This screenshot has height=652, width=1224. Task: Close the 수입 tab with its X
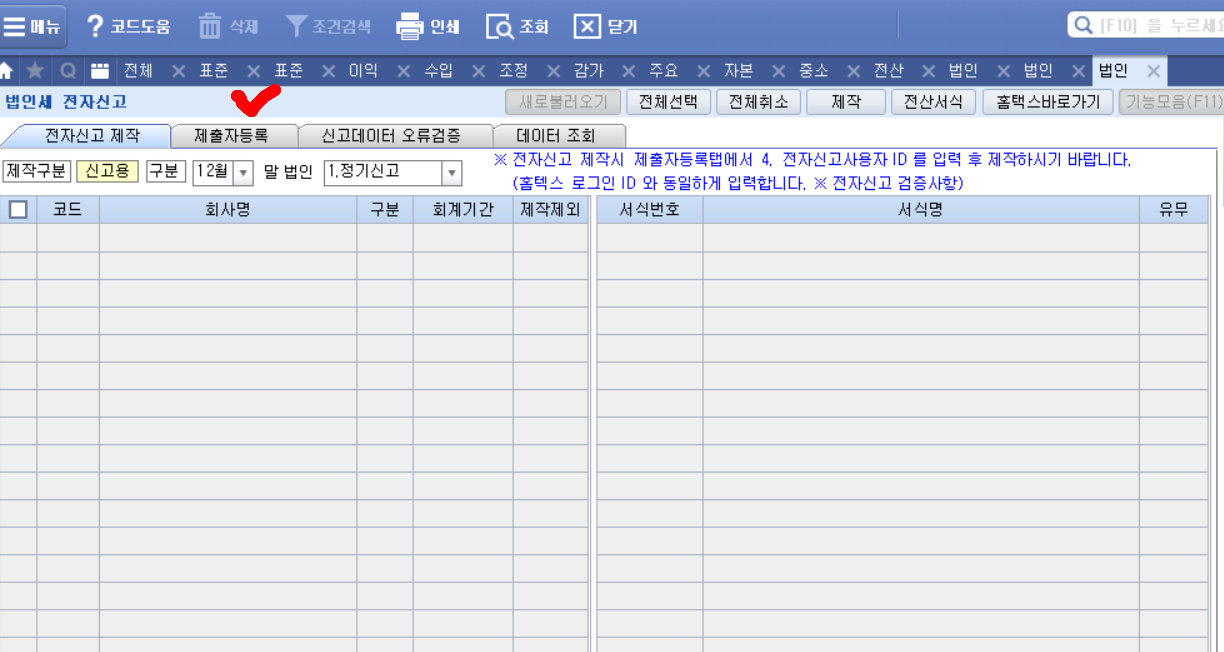pos(478,71)
